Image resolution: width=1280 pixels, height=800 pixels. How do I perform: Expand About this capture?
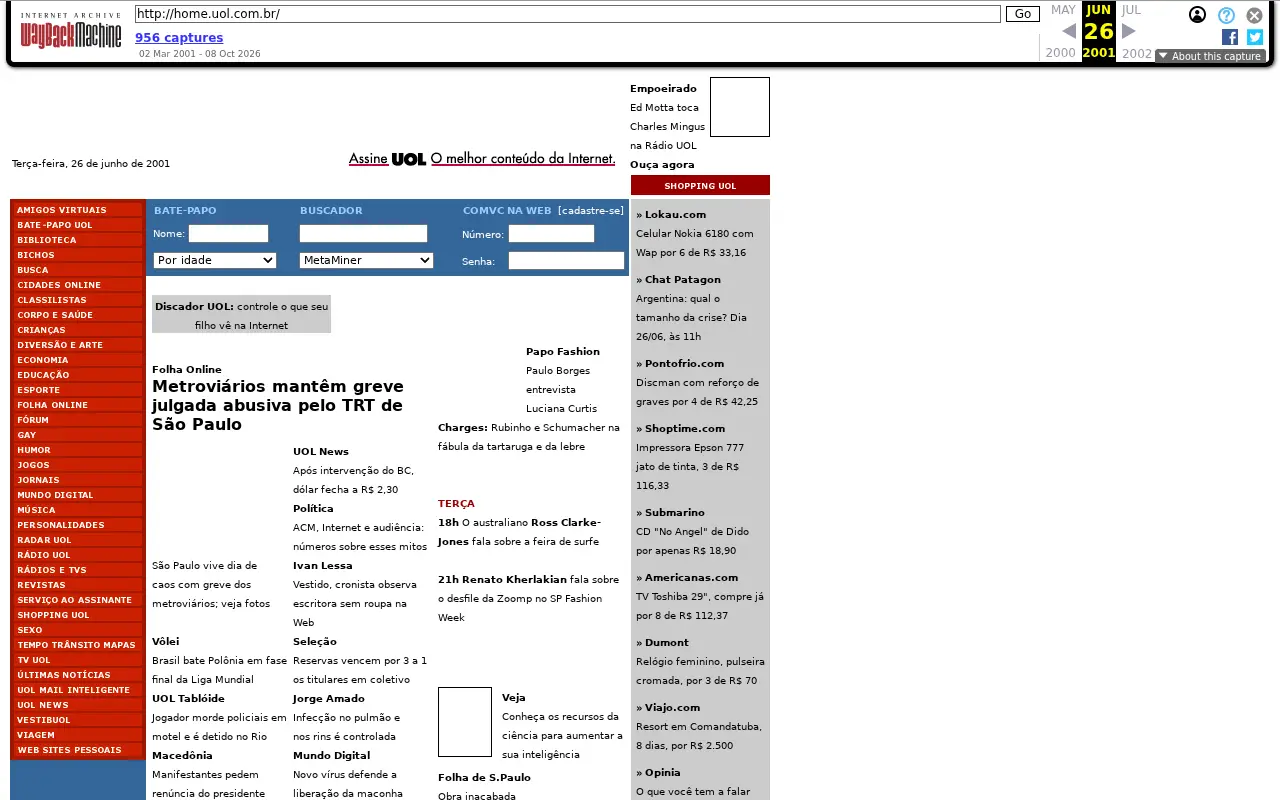(x=1210, y=56)
